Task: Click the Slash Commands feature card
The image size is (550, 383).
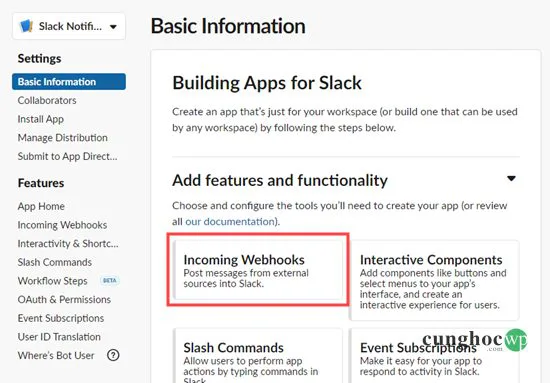Action: pos(258,356)
